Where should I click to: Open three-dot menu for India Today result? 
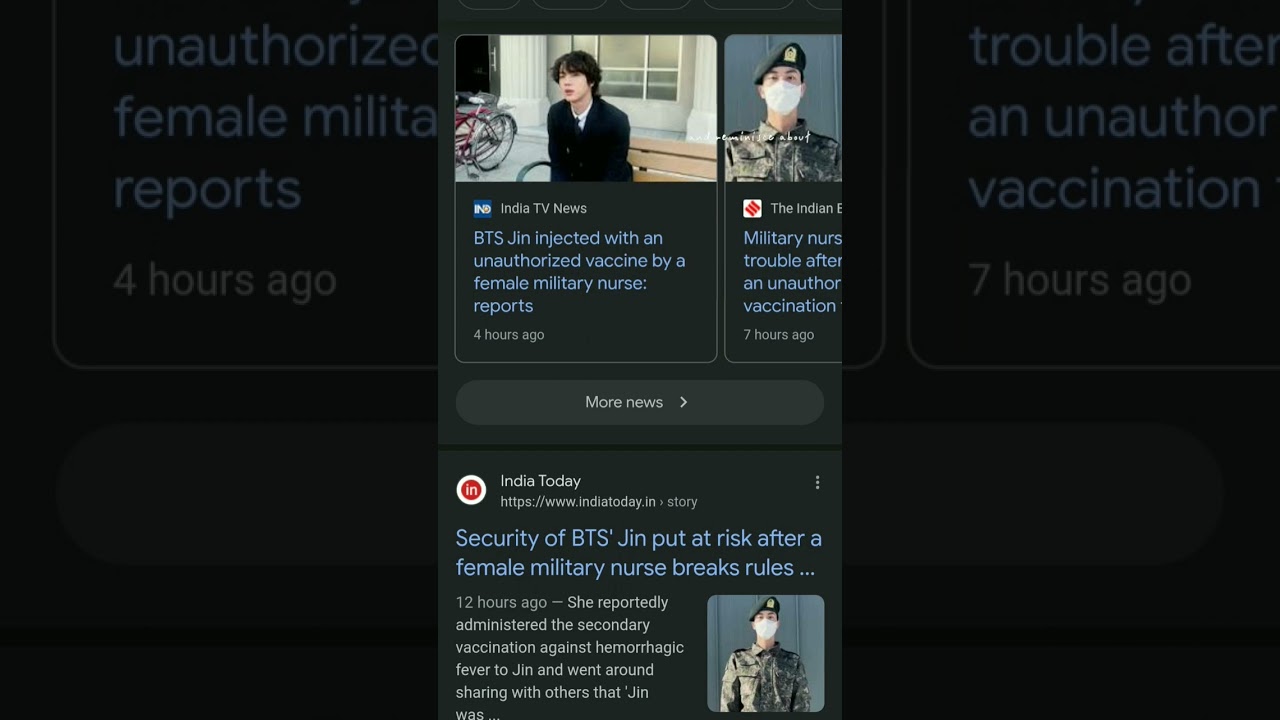(x=817, y=482)
